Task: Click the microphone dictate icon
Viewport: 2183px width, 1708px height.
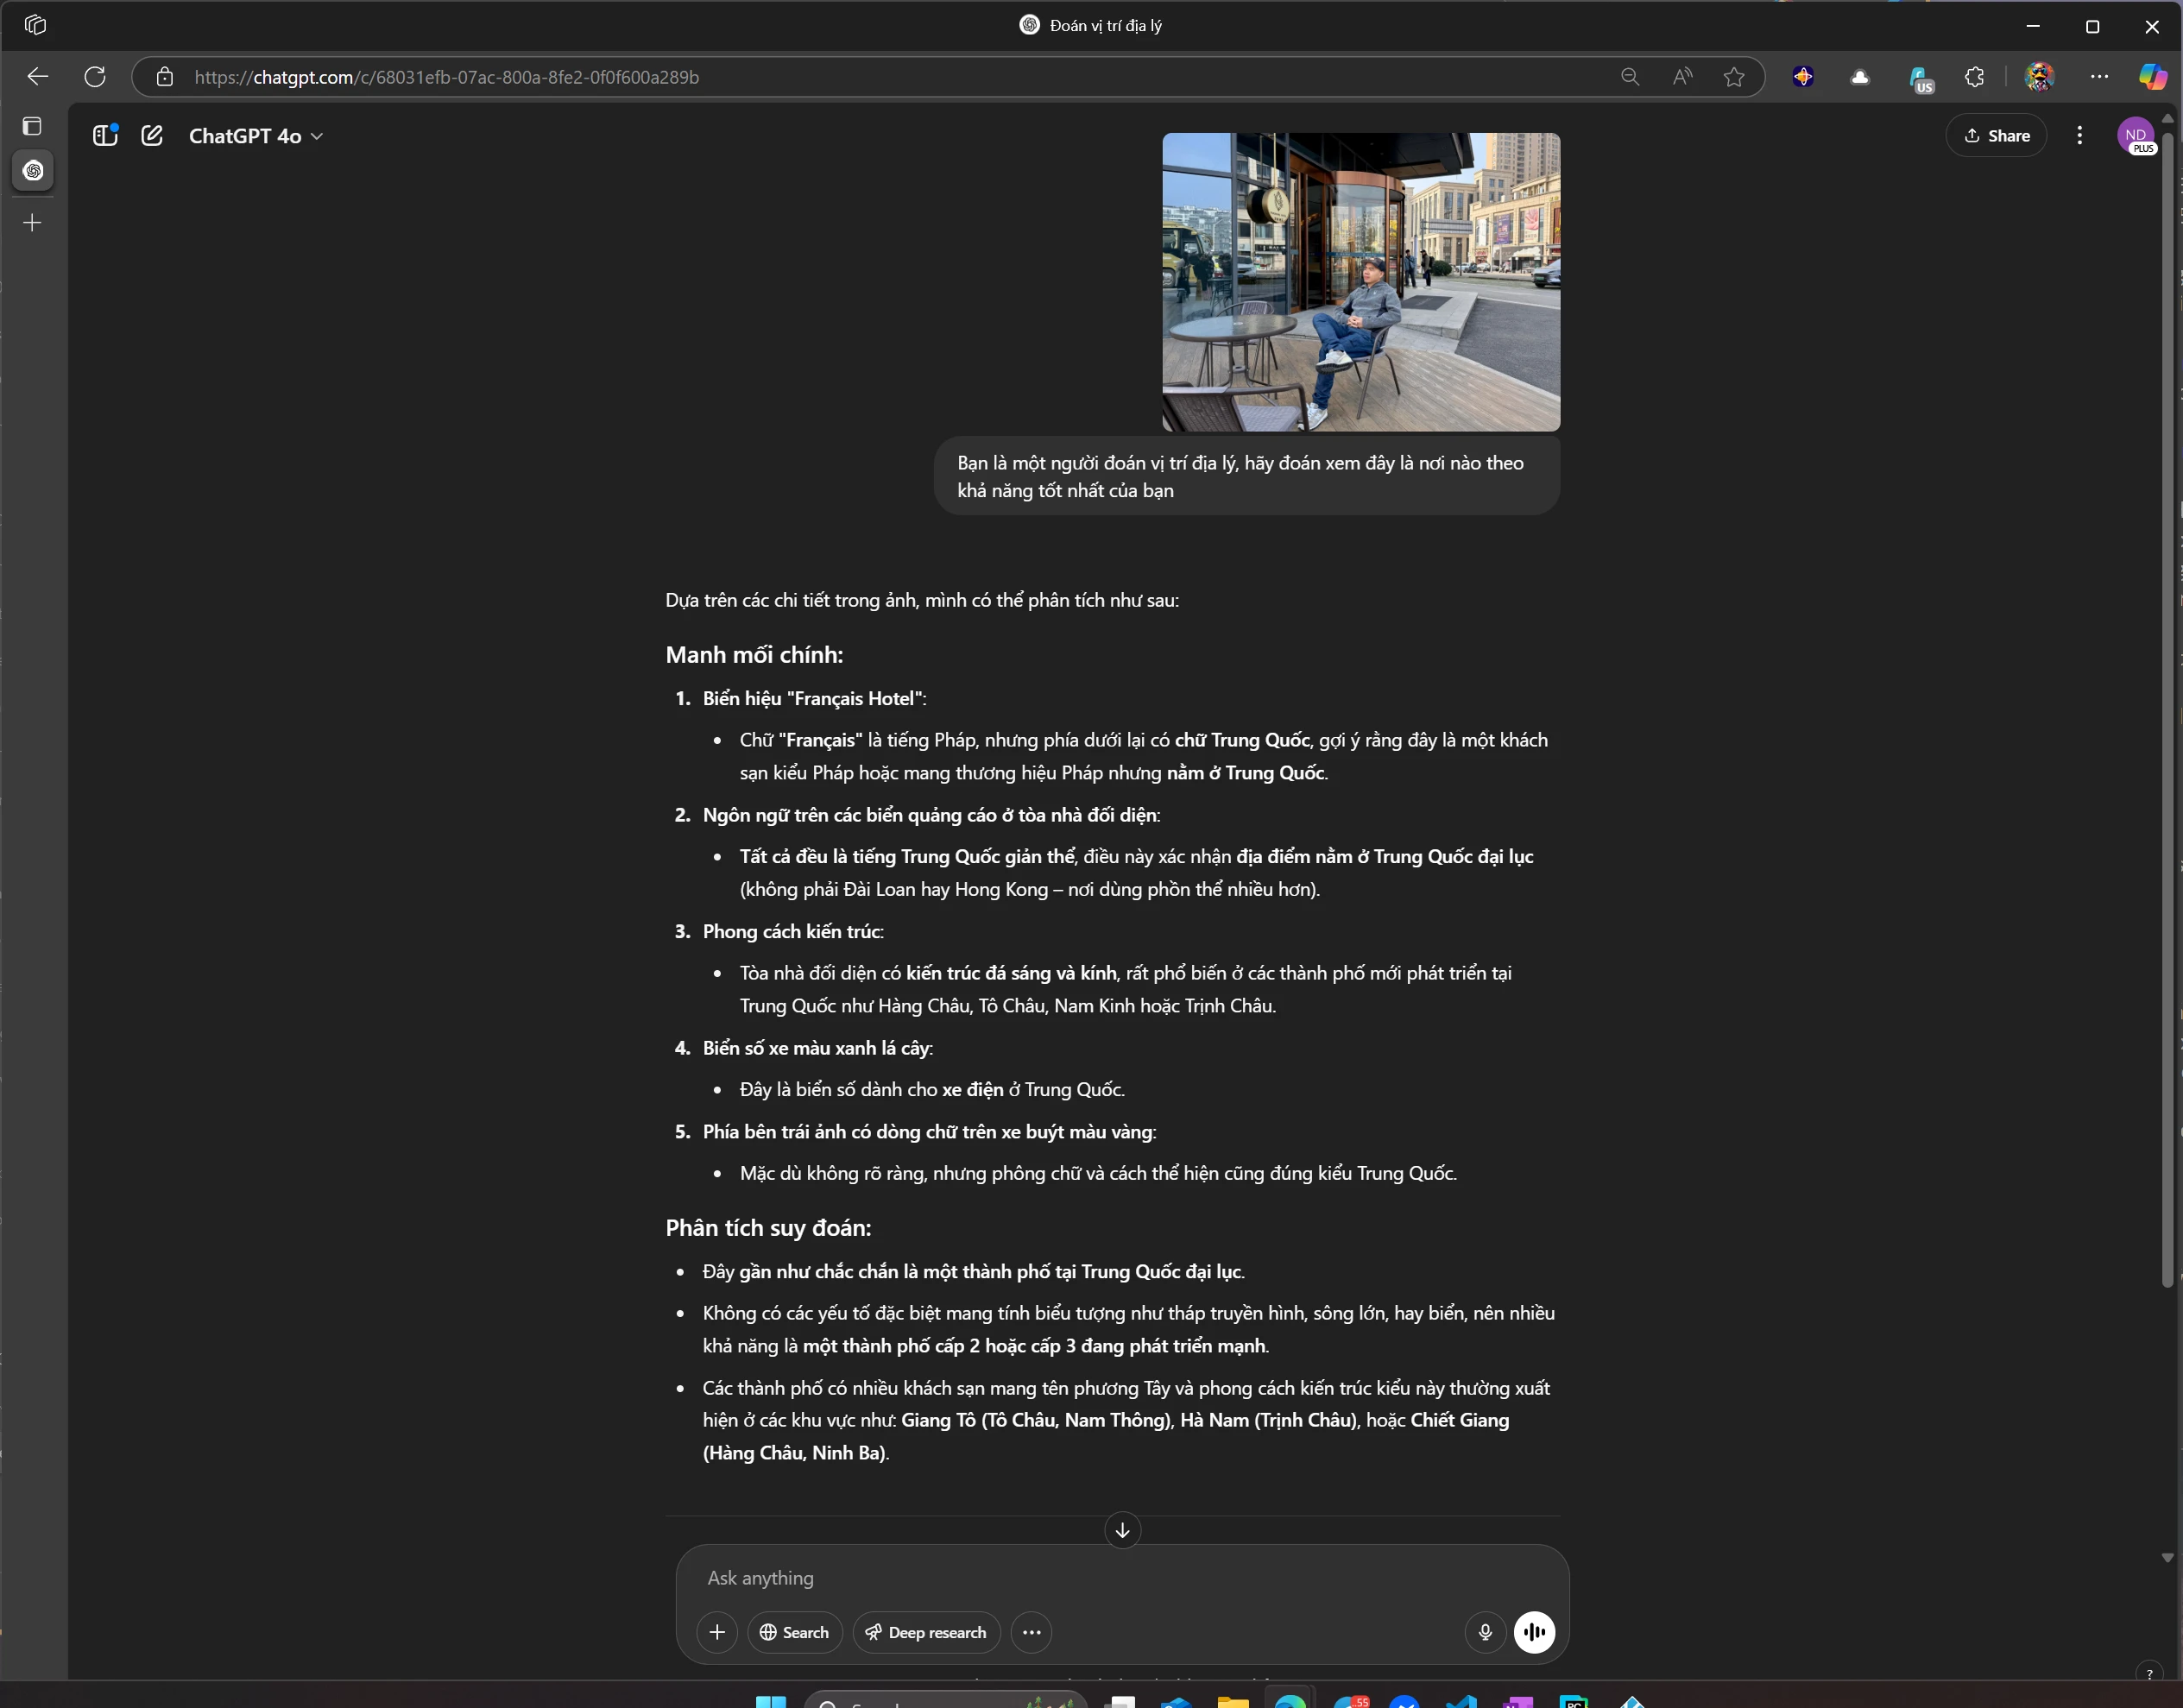Action: [x=1485, y=1632]
